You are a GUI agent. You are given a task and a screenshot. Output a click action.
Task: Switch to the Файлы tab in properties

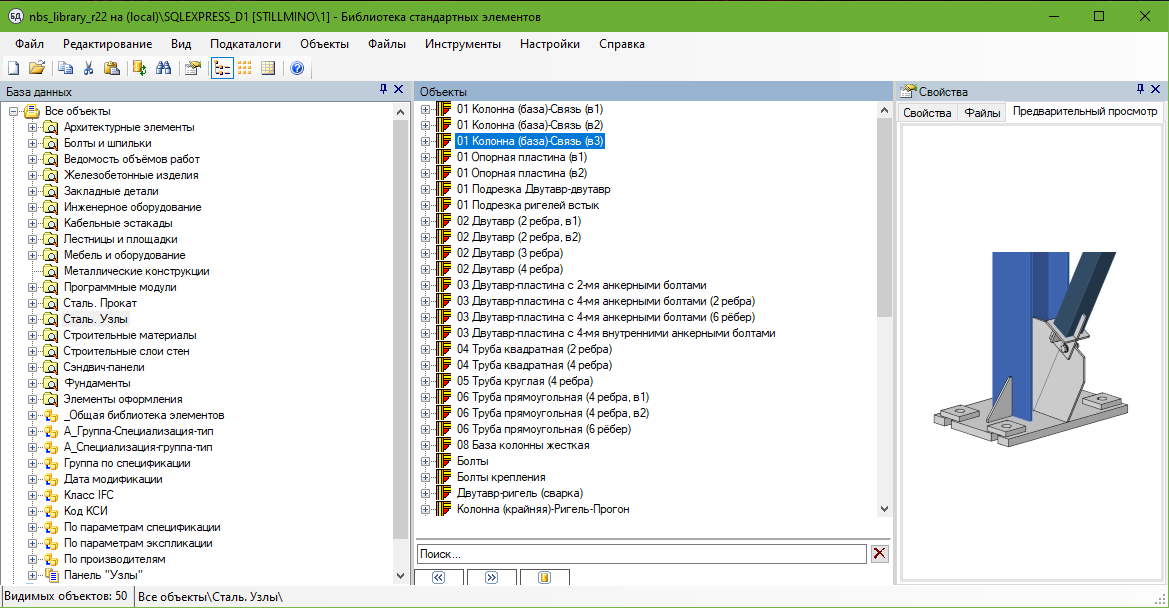click(x=982, y=113)
